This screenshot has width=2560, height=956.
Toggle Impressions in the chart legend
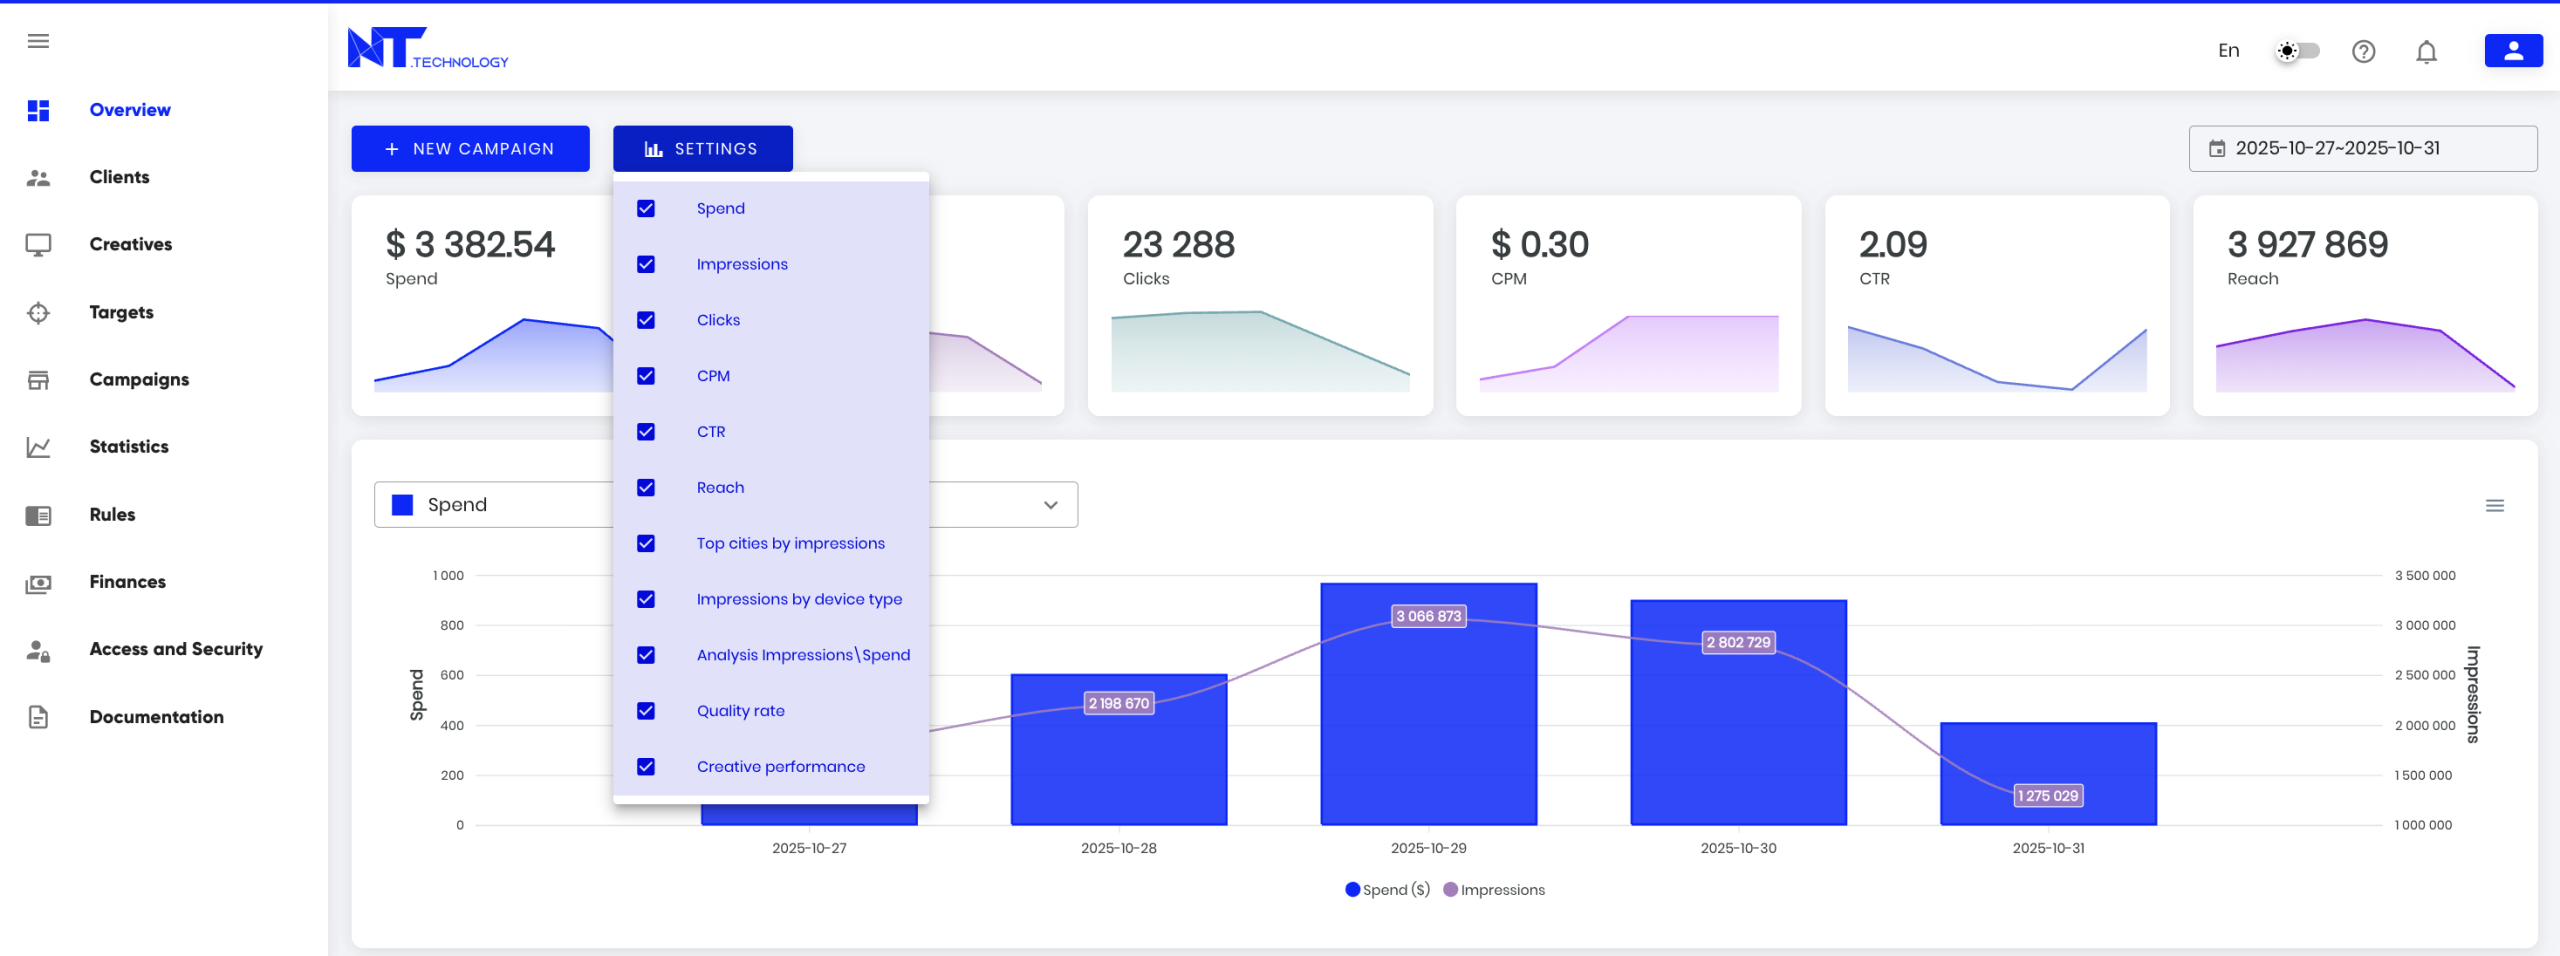click(1494, 890)
